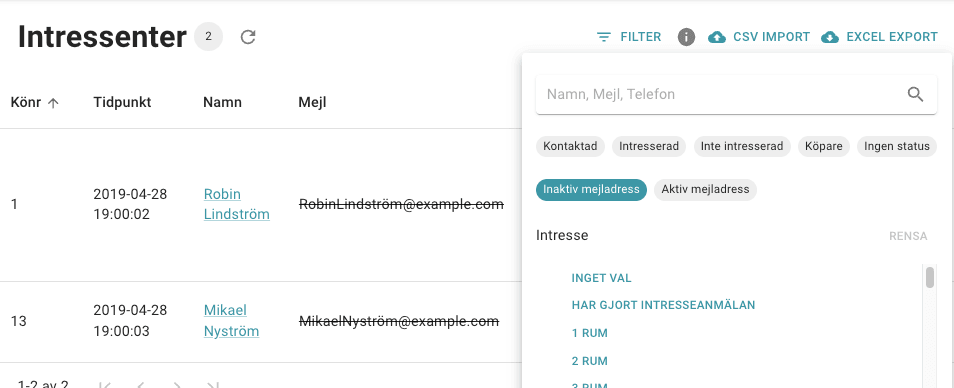Viewport: 954px width, 388px height.
Task: Deselect the Inaktiv mejladress chip
Action: [591, 189]
